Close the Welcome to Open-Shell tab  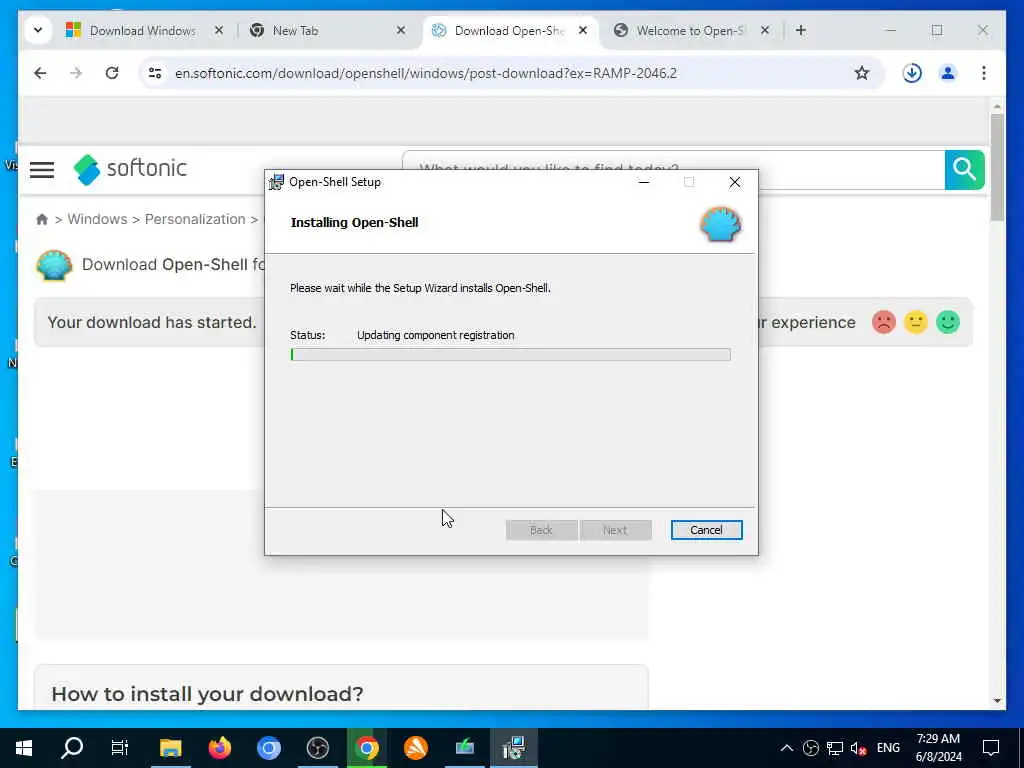(x=765, y=30)
